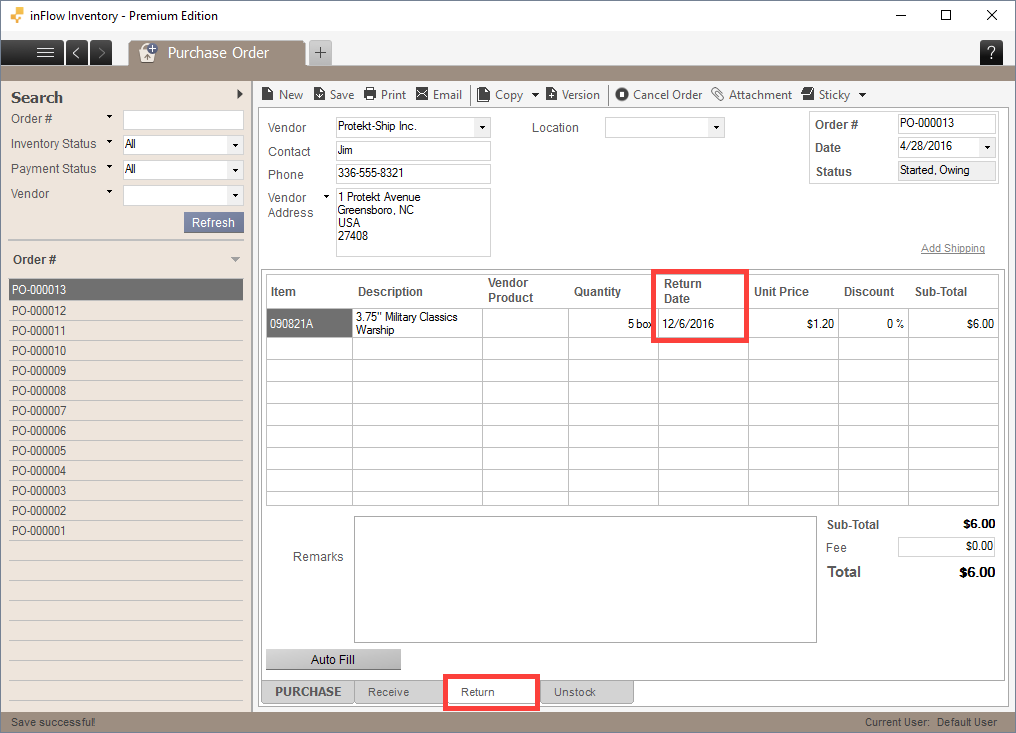Open help with the question mark icon
The height and width of the screenshot is (733, 1016).
coord(991,52)
